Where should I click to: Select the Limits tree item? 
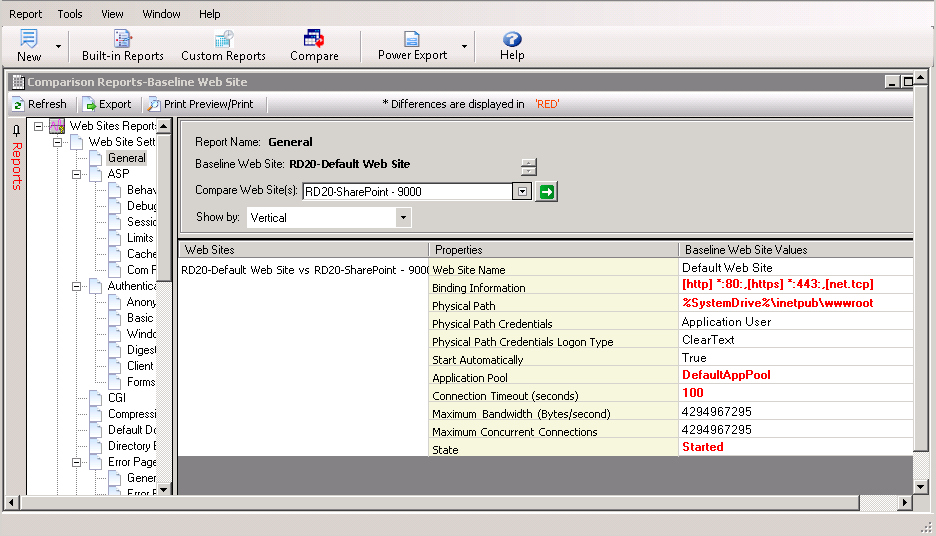click(x=140, y=238)
